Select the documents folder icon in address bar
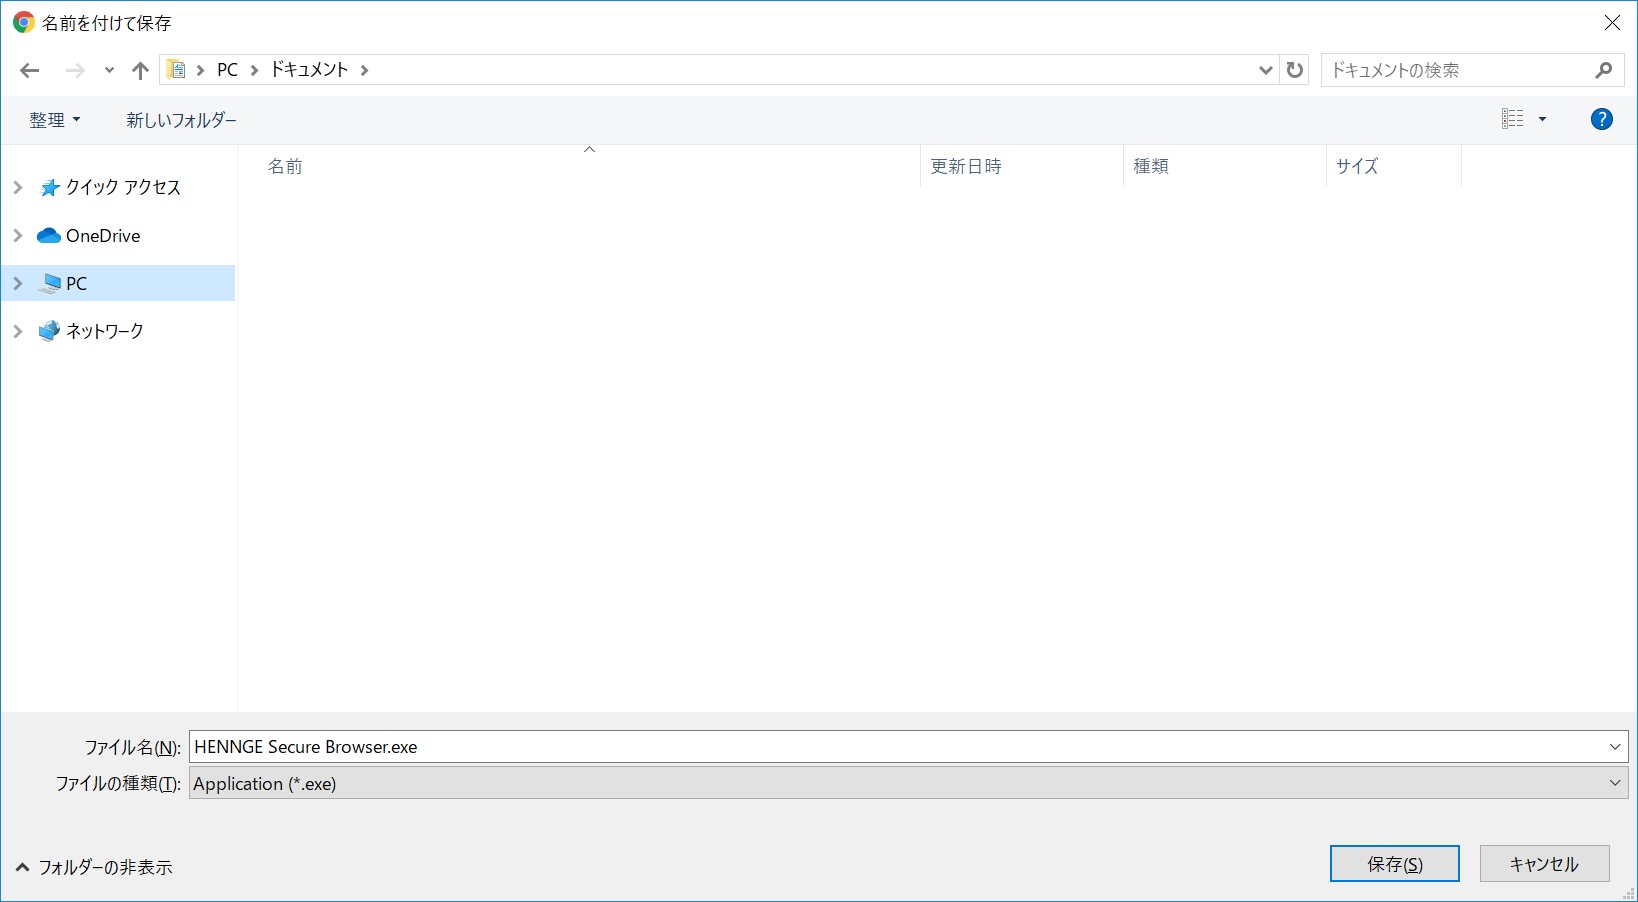The height and width of the screenshot is (902, 1638). tap(177, 70)
